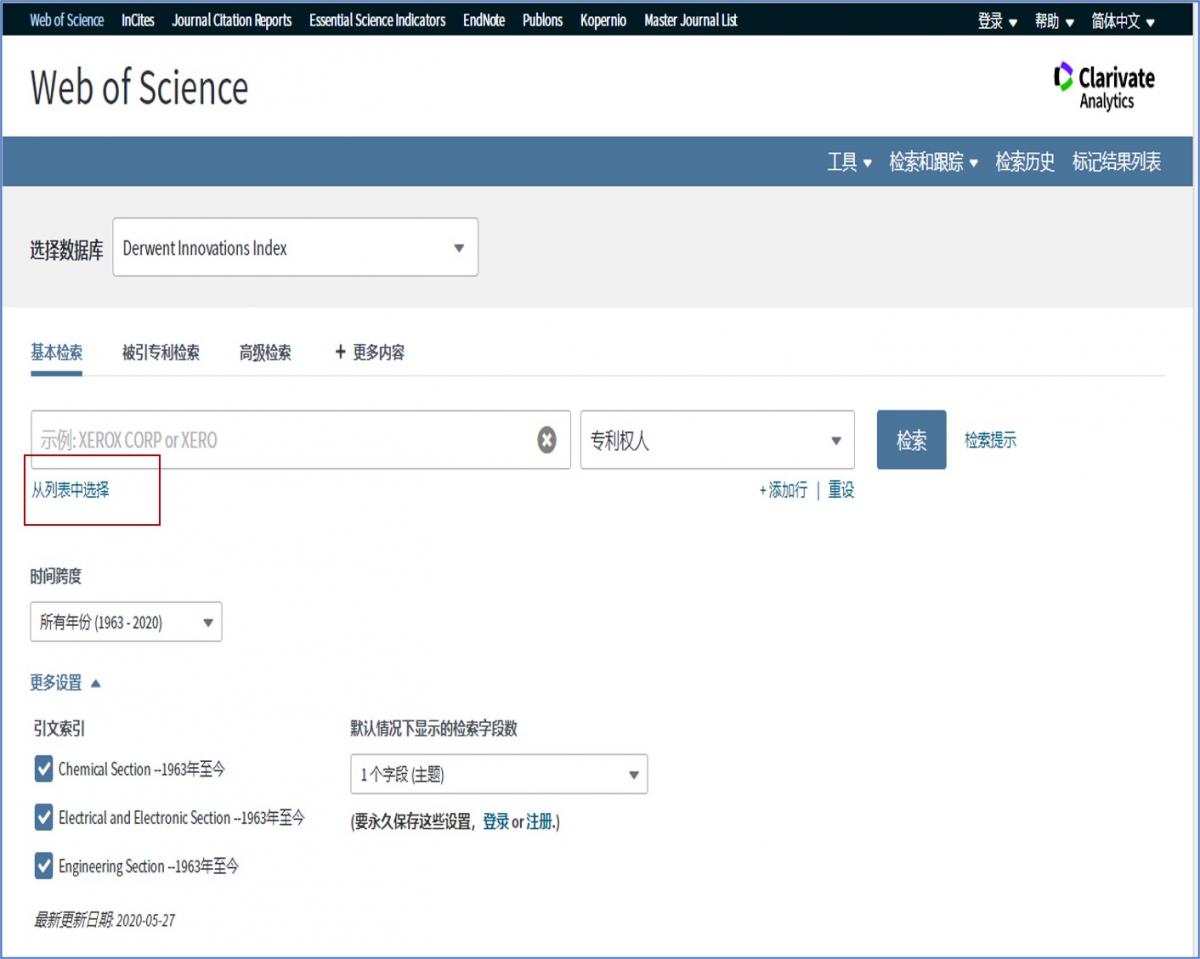
Task: Open the 简体中文 language menu
Action: coord(1123,21)
